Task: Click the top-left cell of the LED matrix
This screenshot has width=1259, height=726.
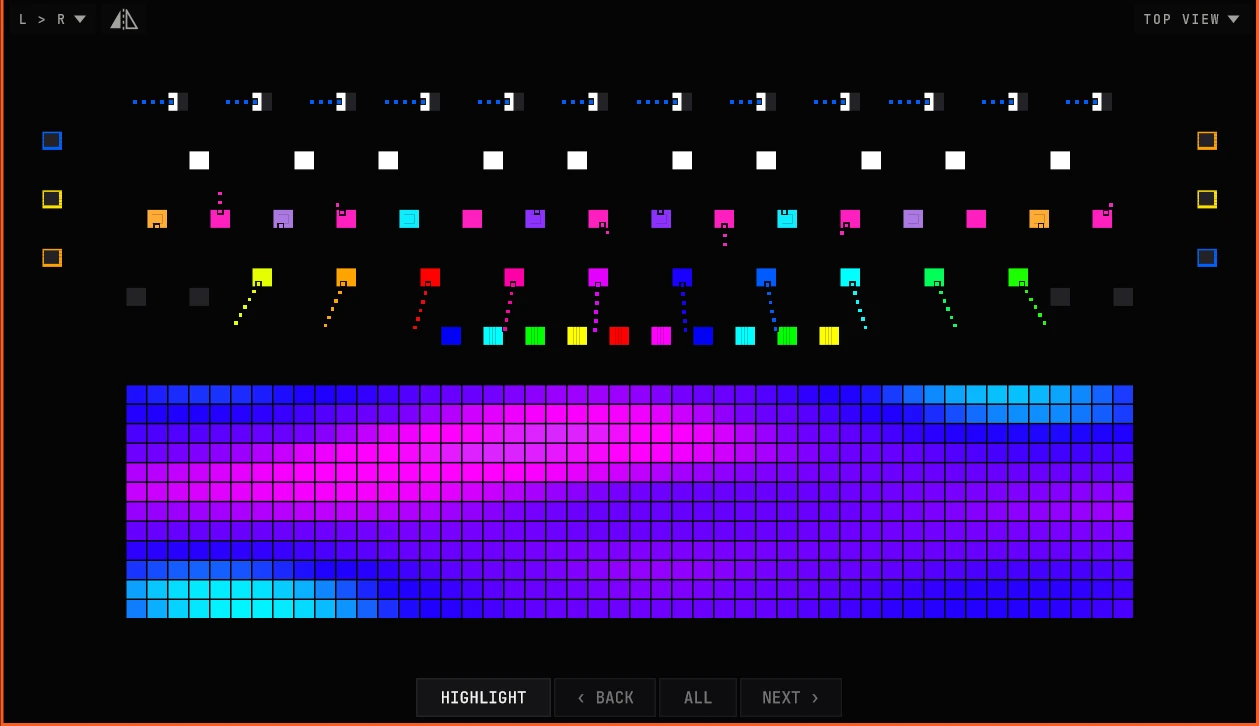Action: 136,394
